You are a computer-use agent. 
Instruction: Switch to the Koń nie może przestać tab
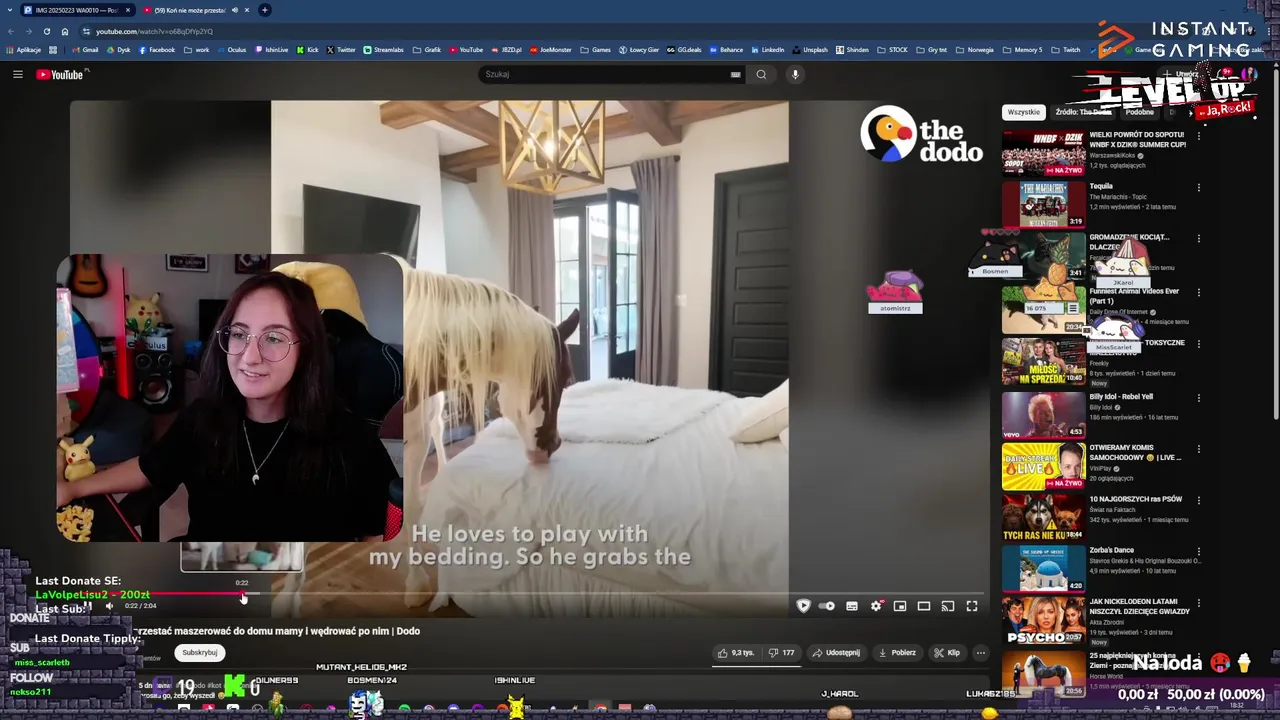(x=197, y=10)
